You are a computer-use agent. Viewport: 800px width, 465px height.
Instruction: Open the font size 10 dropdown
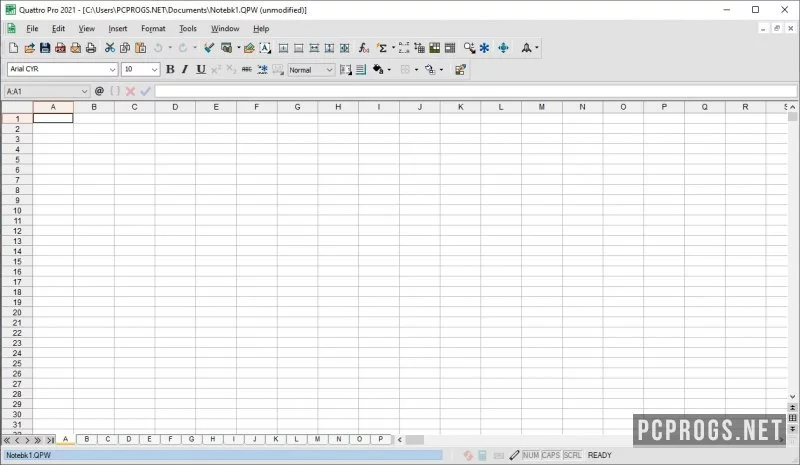click(154, 69)
